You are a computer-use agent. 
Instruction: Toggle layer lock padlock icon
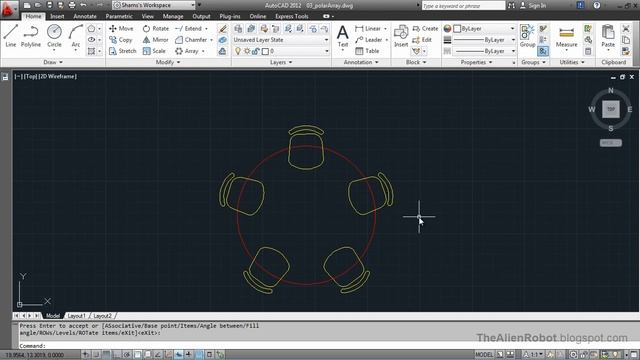(256, 51)
